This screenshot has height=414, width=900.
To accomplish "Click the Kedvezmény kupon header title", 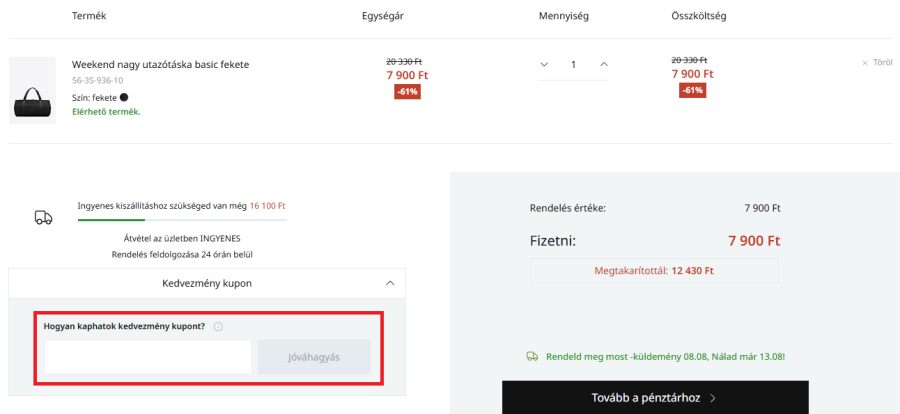I will tap(207, 283).
